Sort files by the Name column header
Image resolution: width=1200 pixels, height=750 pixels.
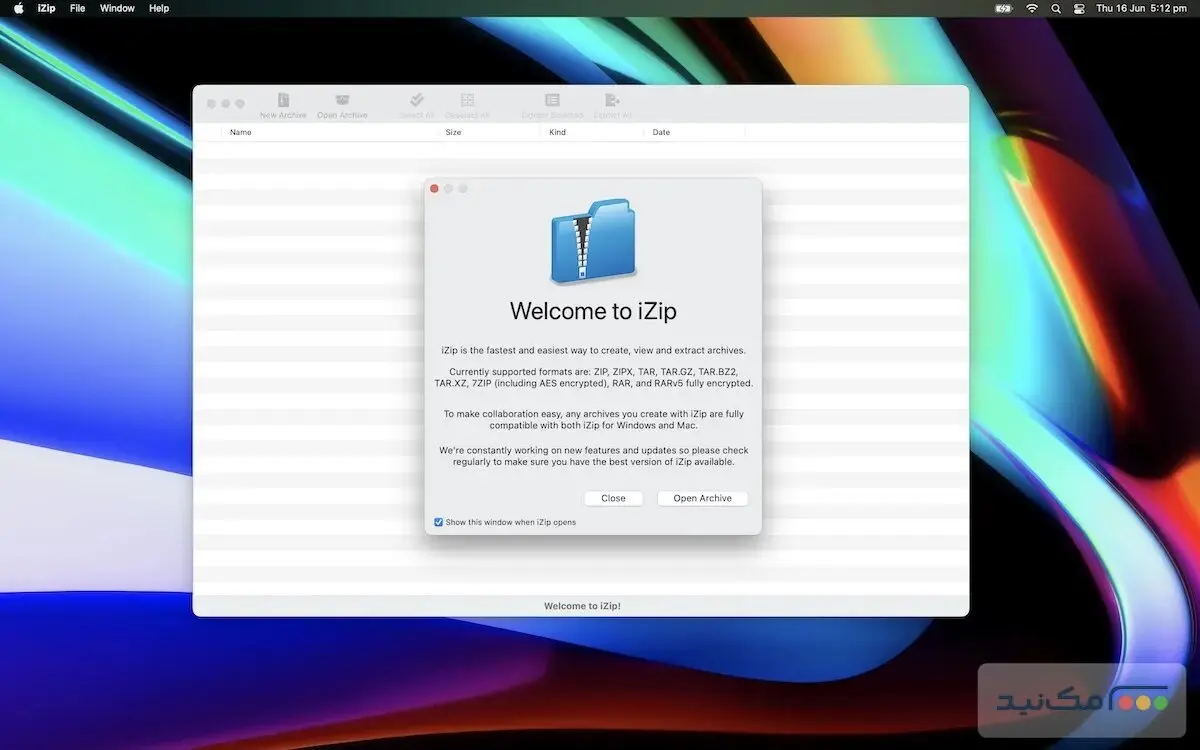coord(241,131)
